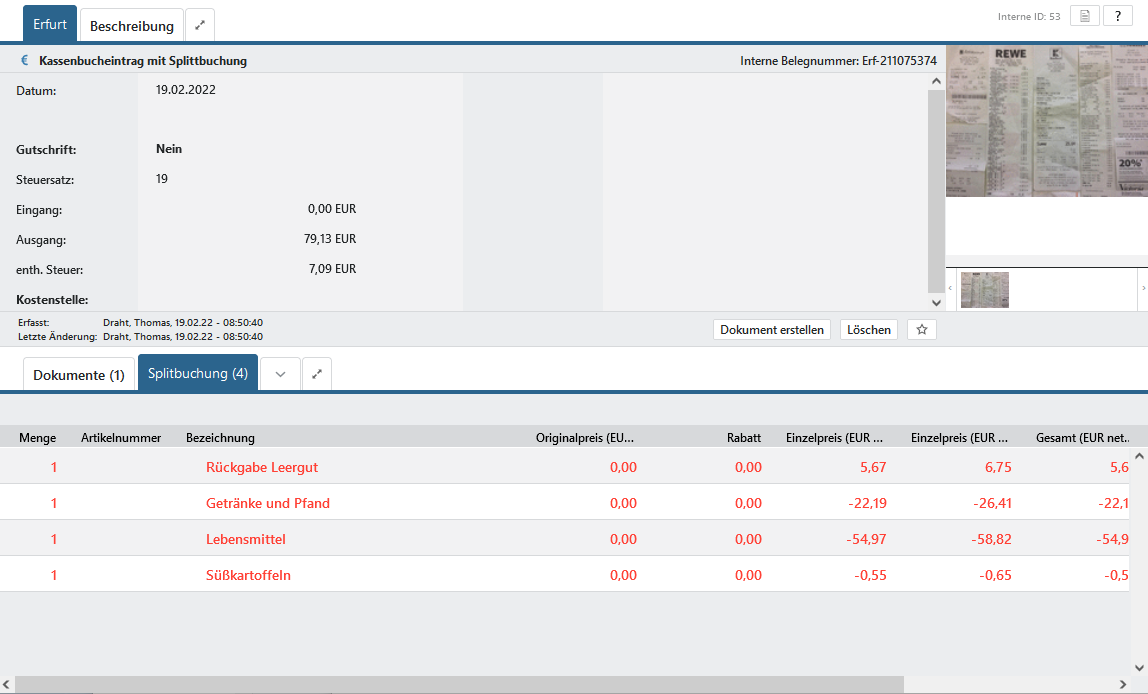Click right arrow in thumbnail strip
Viewport: 1148px width, 694px height.
1143,288
